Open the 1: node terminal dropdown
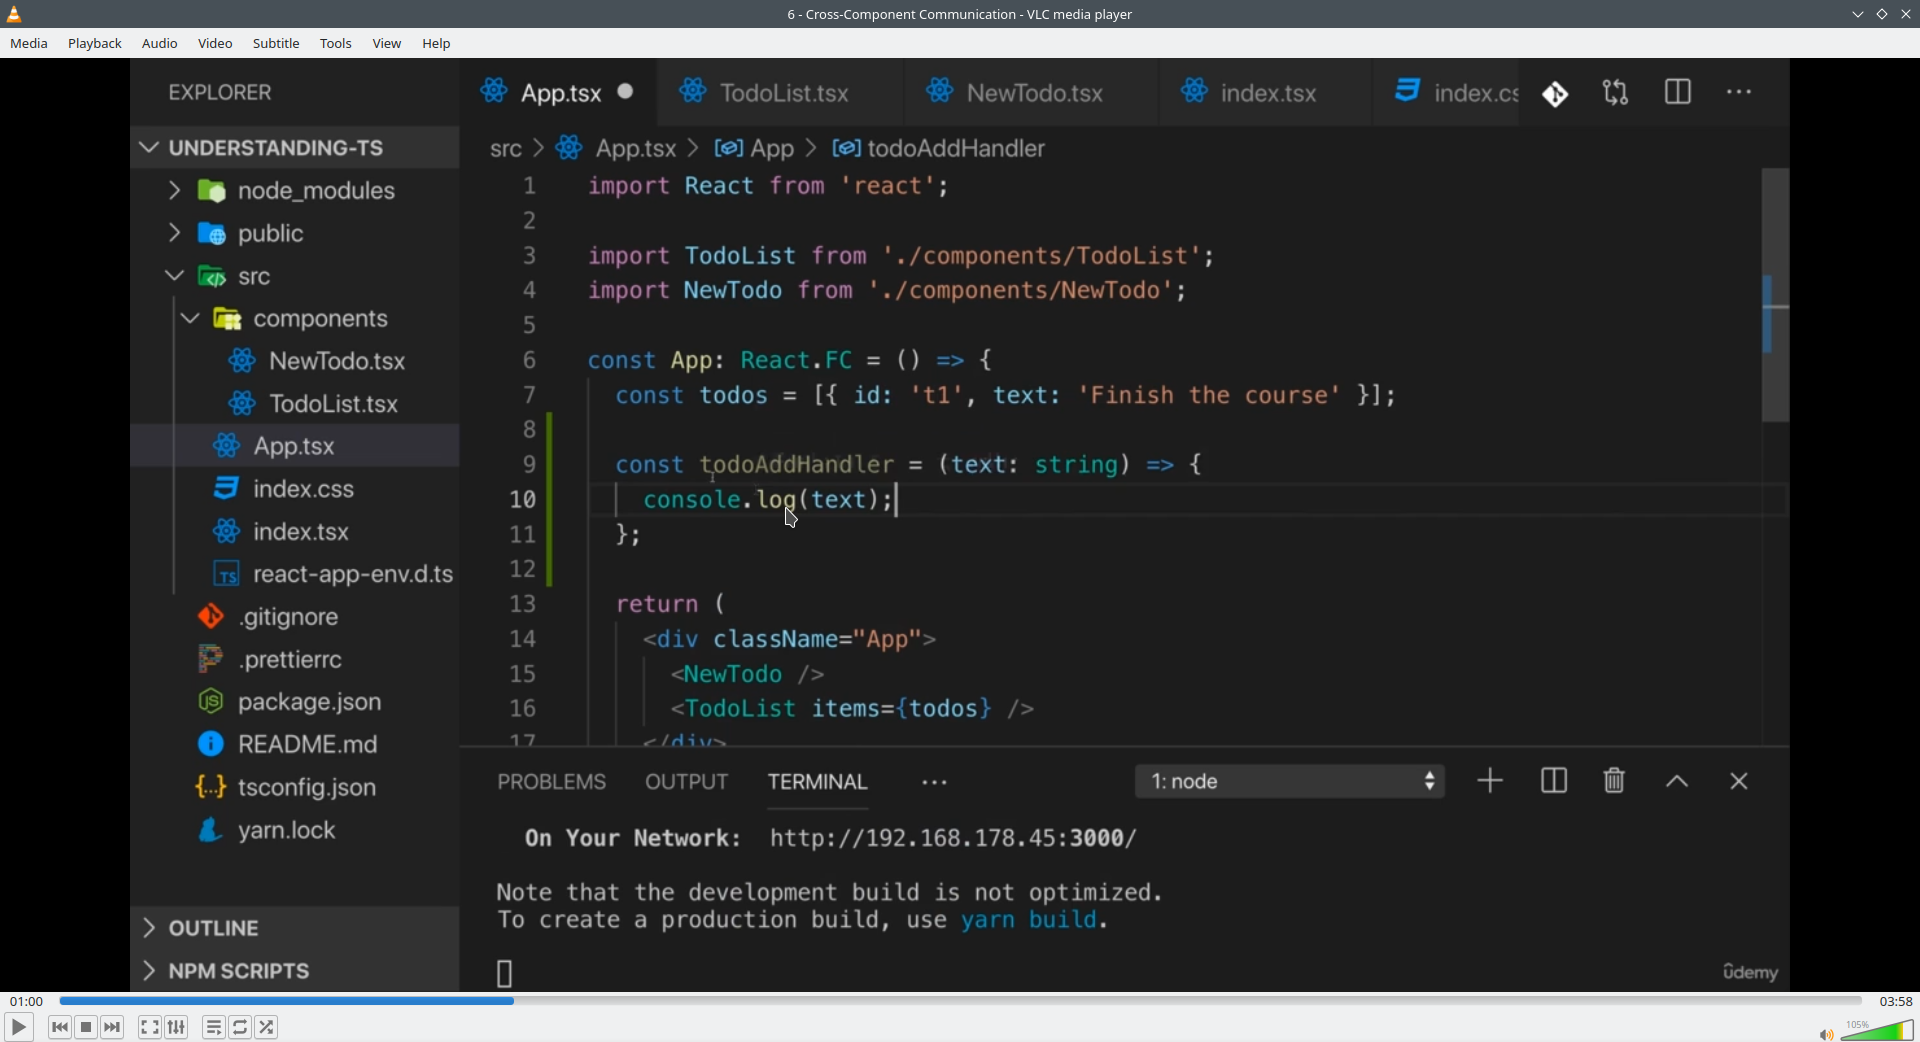1920x1042 pixels. click(x=1290, y=782)
